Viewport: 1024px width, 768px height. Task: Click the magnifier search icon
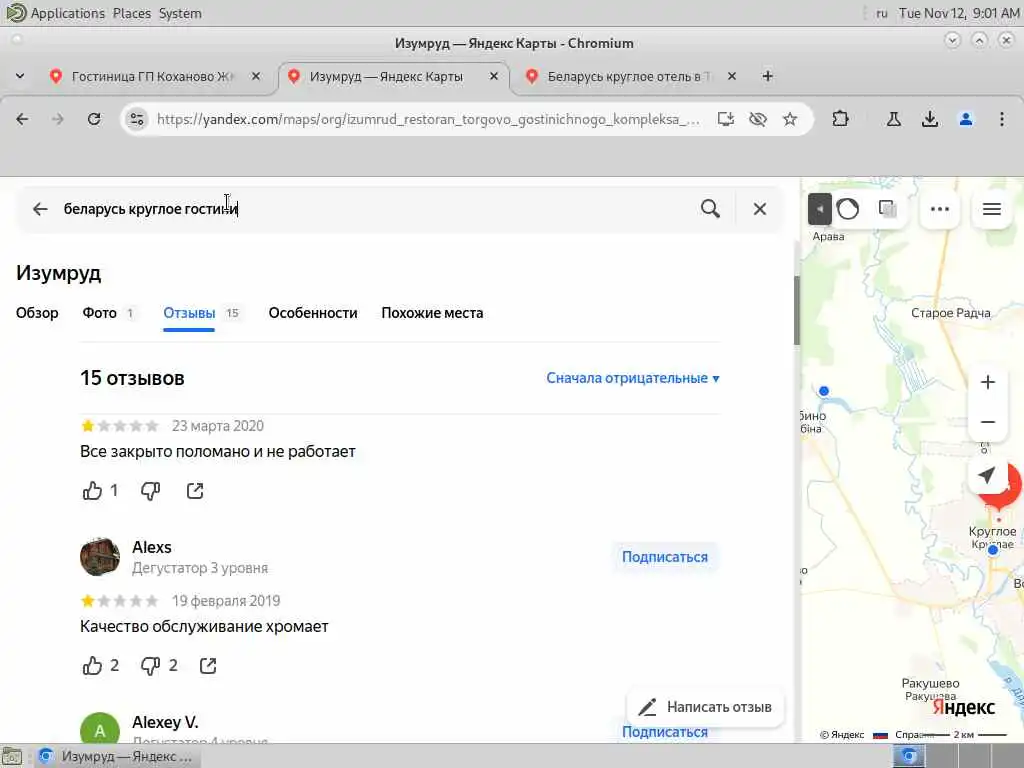click(711, 209)
